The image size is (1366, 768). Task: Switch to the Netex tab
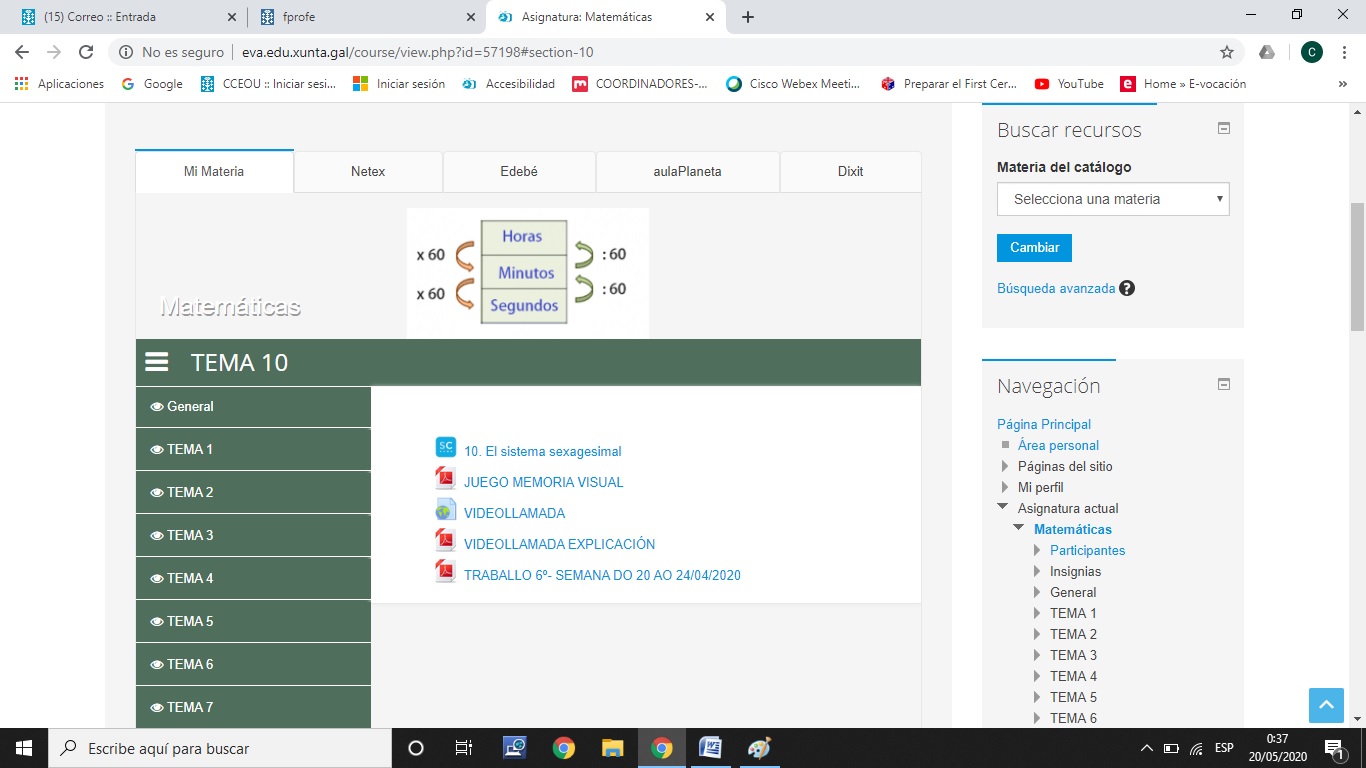(368, 171)
